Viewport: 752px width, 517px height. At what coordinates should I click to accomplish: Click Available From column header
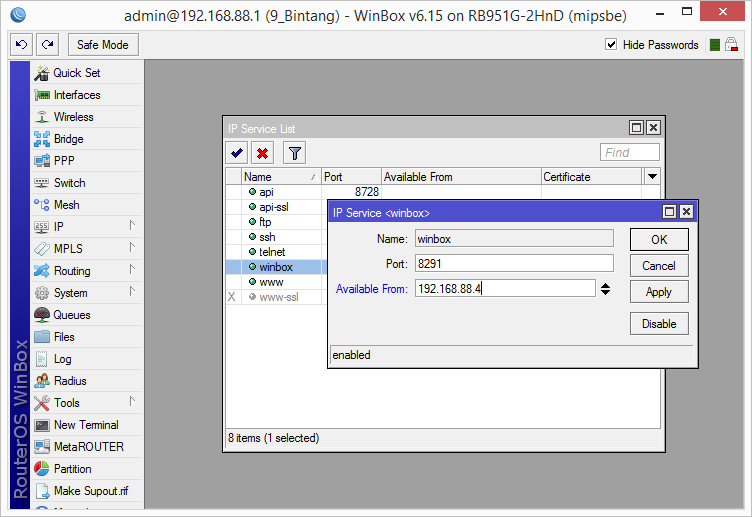[x=461, y=177]
